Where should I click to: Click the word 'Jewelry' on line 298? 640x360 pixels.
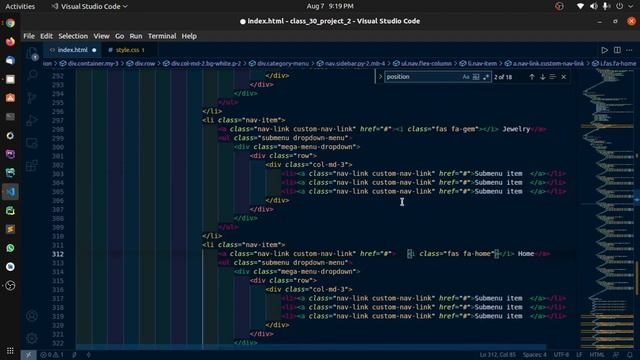tap(516, 129)
